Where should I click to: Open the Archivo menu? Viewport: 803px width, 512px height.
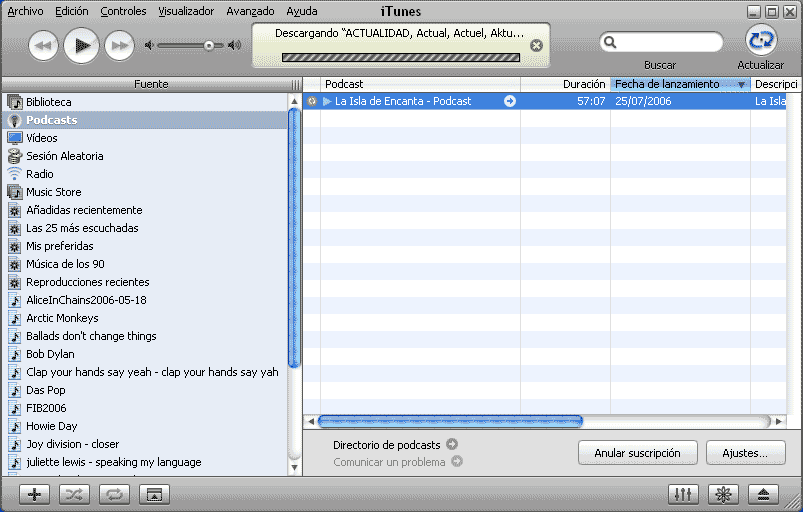[25, 11]
